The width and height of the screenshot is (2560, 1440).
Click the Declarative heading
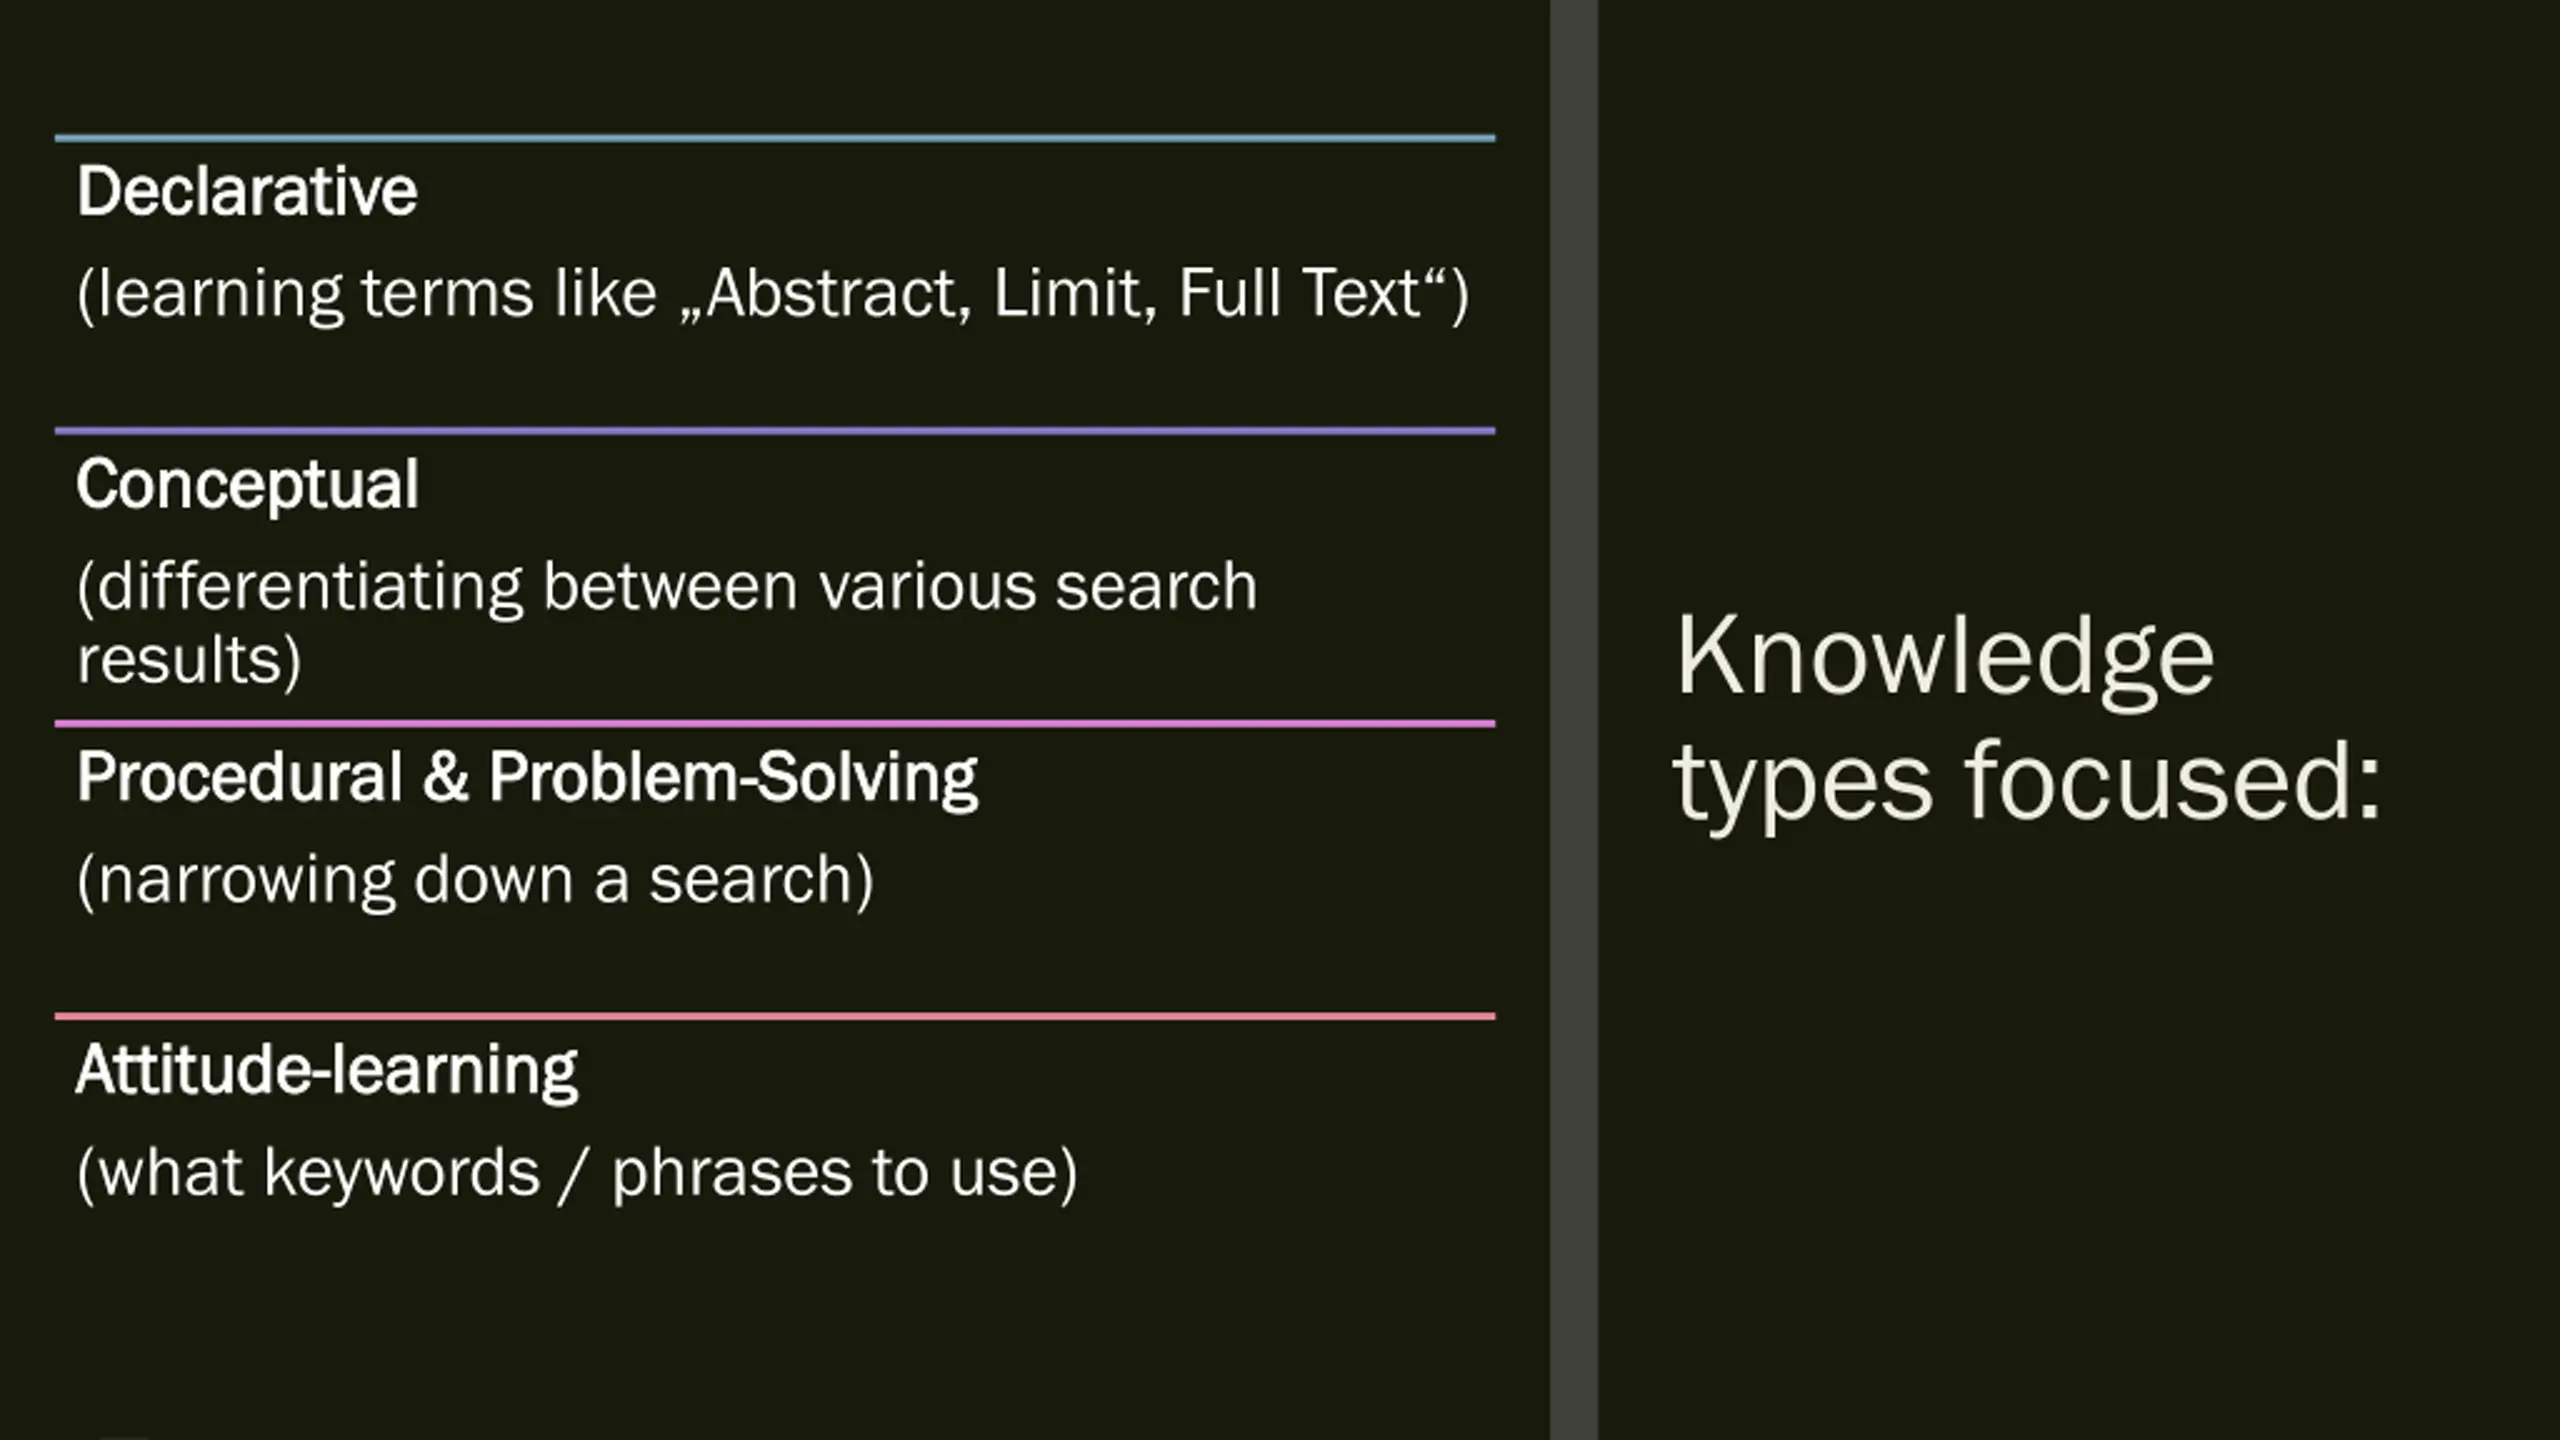pyautogui.click(x=247, y=191)
